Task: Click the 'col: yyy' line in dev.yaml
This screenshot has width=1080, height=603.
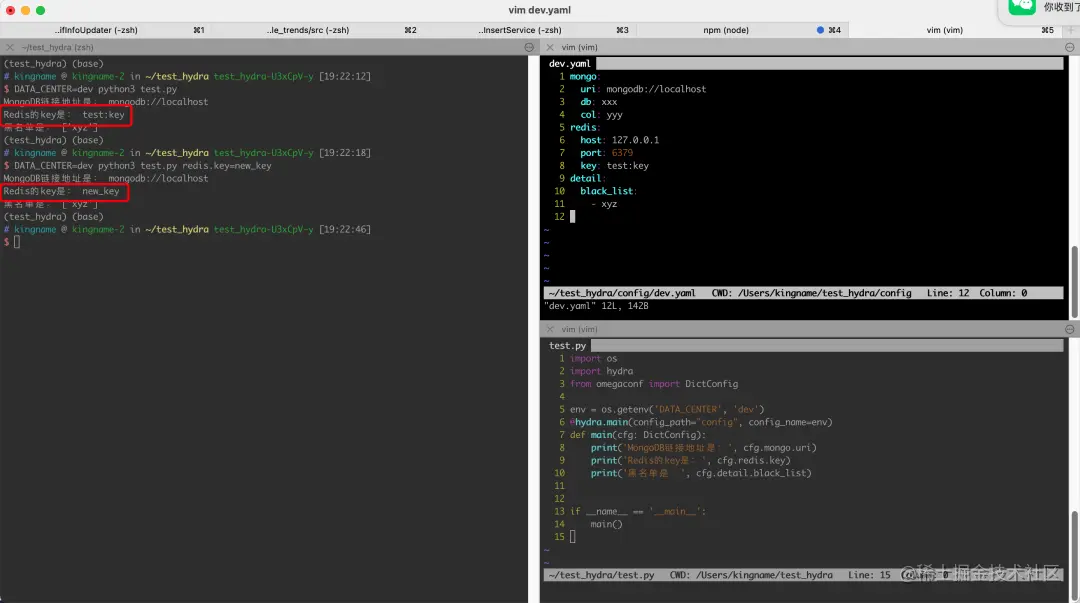Action: pyautogui.click(x=601, y=114)
